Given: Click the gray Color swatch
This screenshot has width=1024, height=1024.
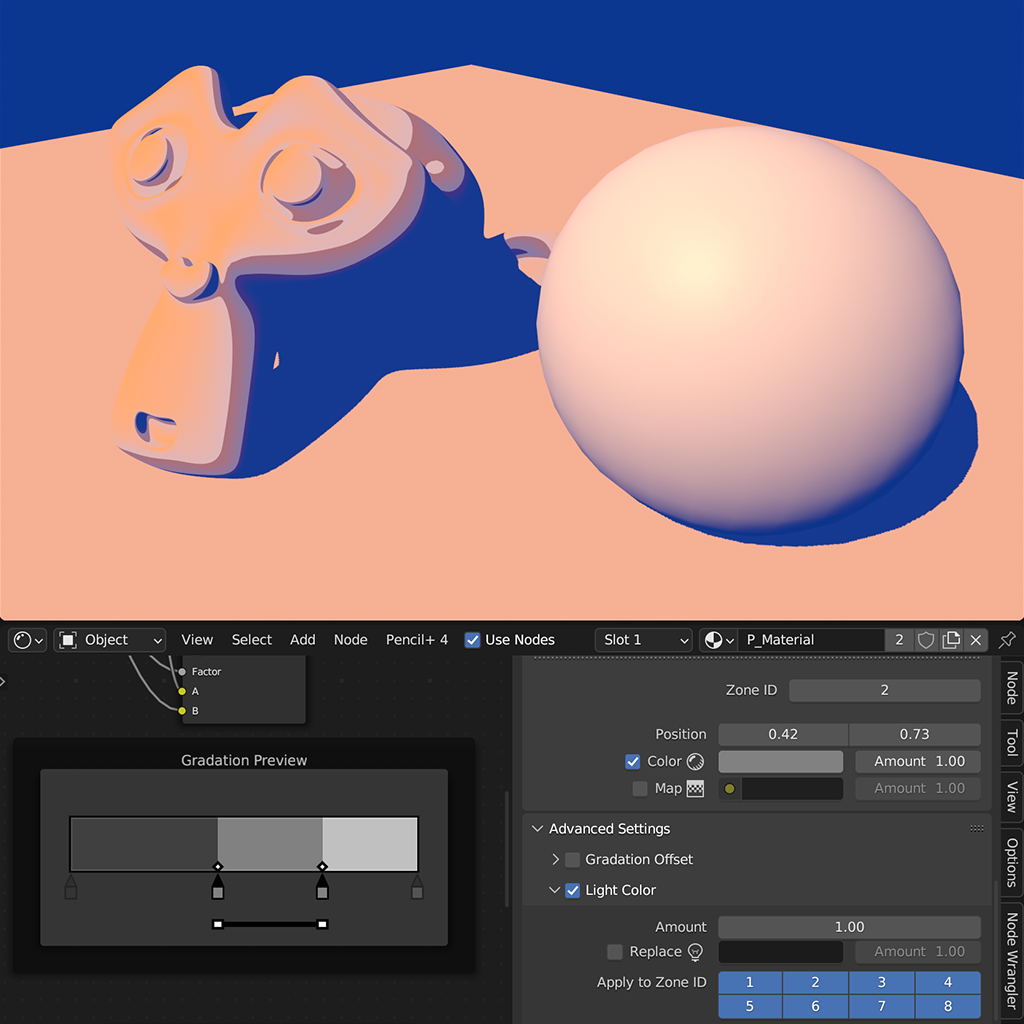Looking at the screenshot, I should 780,762.
